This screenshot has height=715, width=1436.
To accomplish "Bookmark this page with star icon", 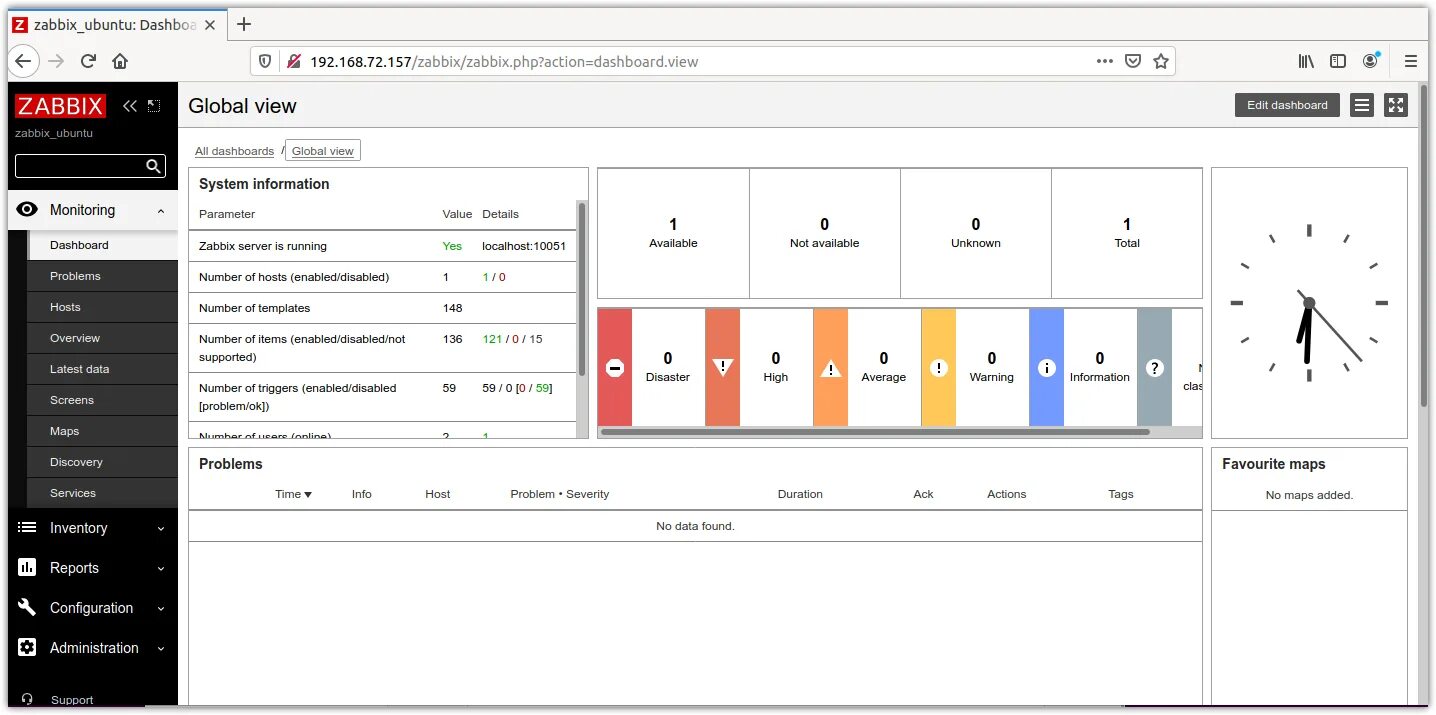I will (x=1161, y=61).
